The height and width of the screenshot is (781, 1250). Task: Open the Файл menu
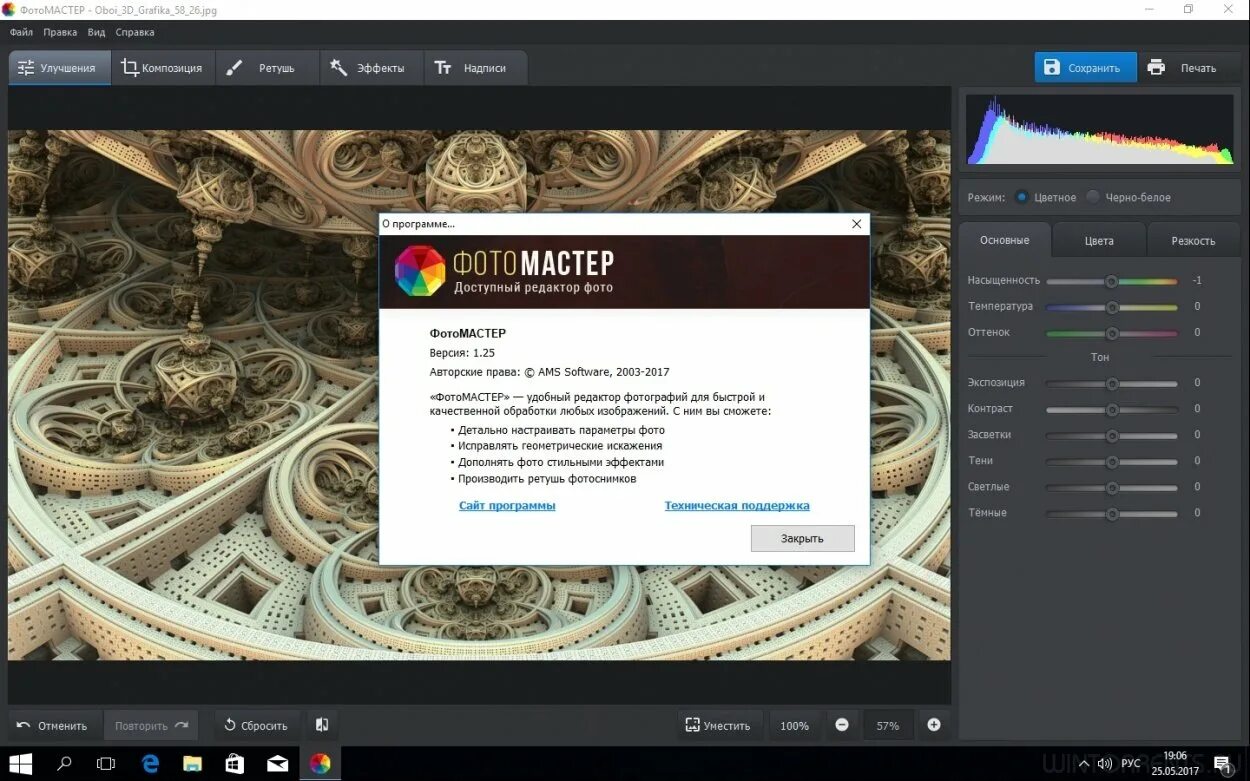pos(21,32)
